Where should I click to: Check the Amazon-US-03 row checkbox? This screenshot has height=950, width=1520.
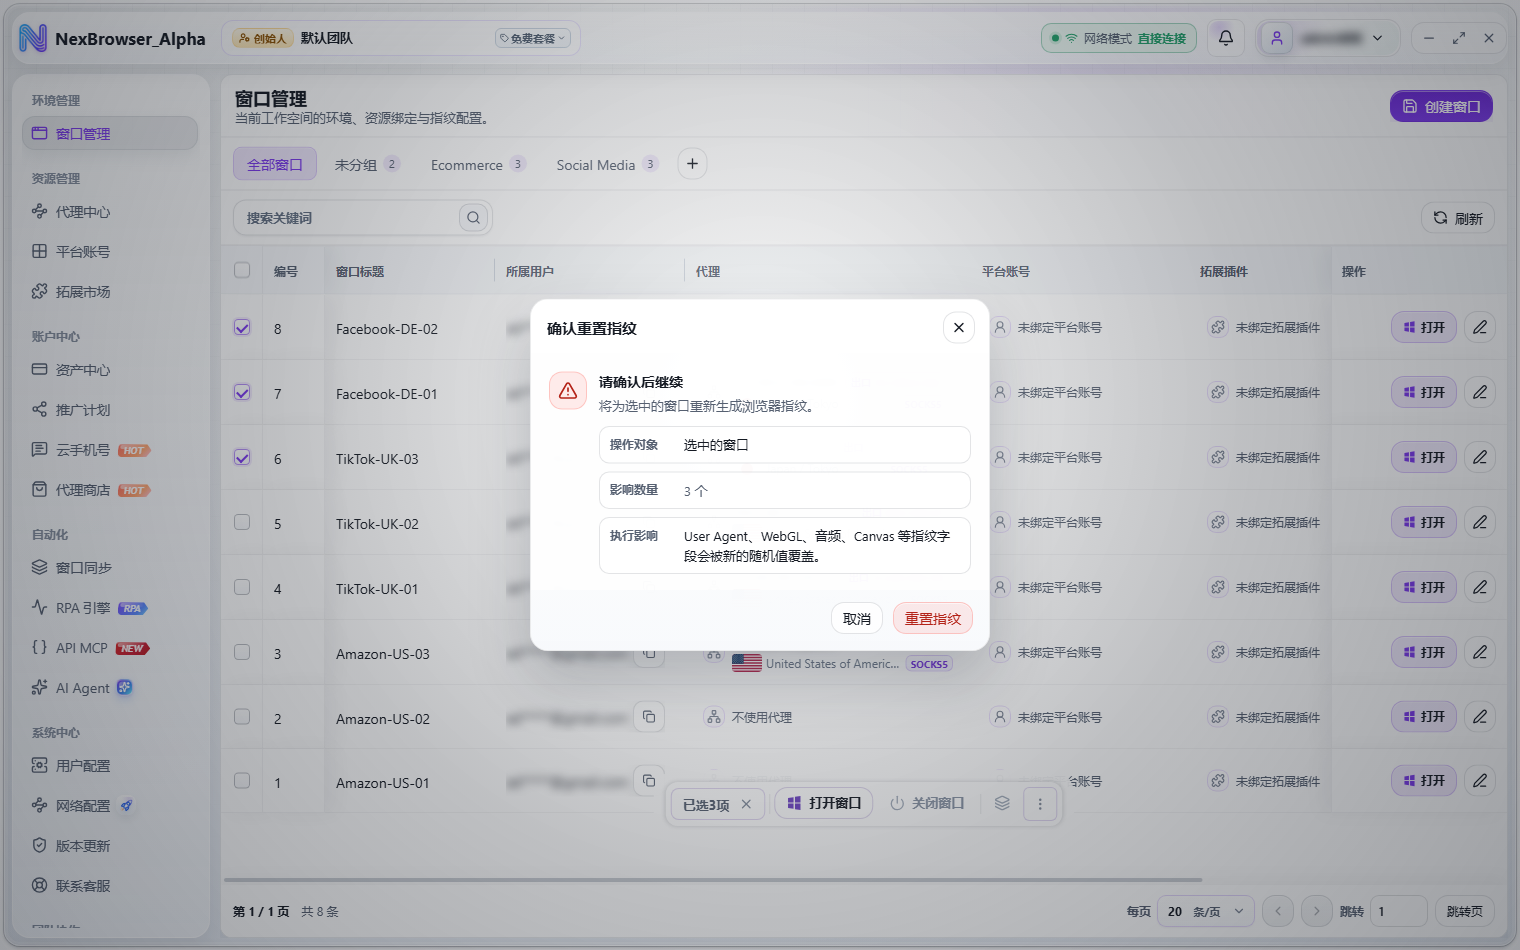[x=242, y=652]
